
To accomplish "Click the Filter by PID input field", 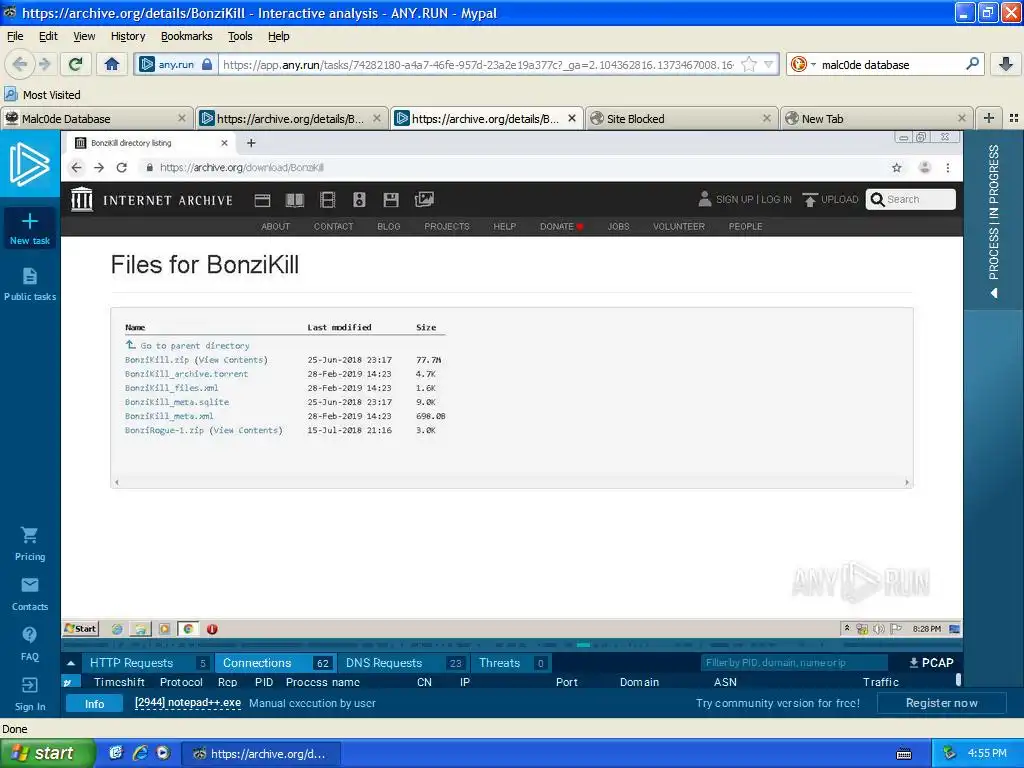I will click(x=793, y=663).
